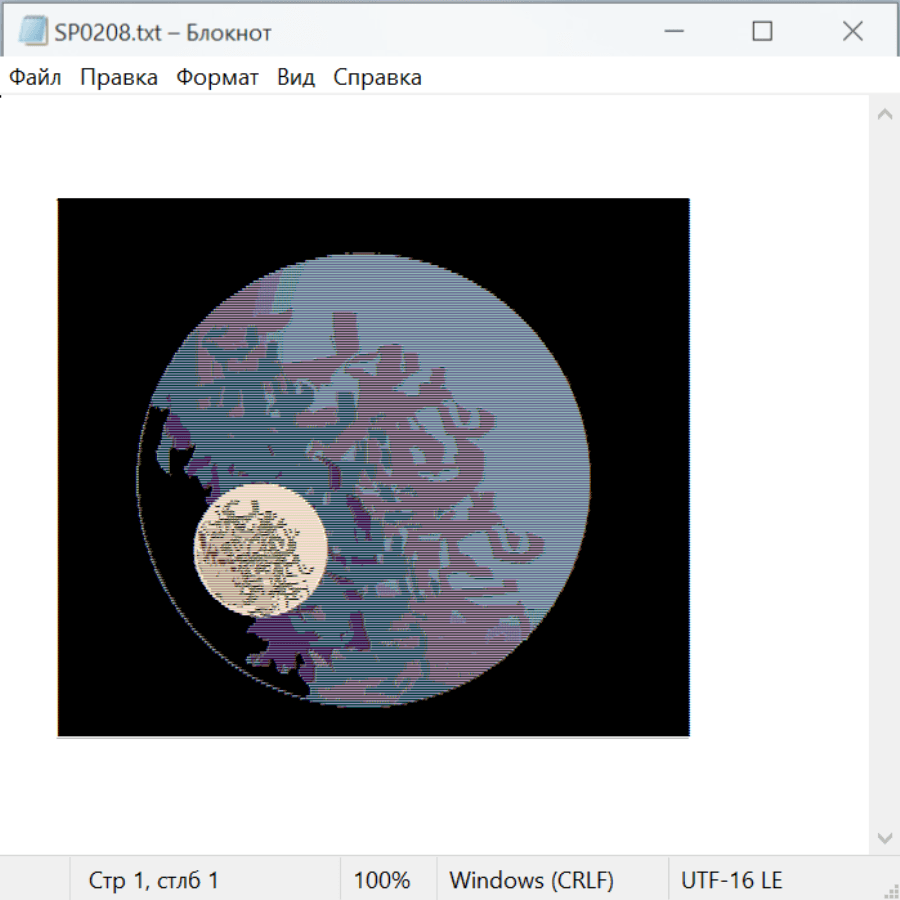
Task: Open the Файл menu
Action: [35, 78]
